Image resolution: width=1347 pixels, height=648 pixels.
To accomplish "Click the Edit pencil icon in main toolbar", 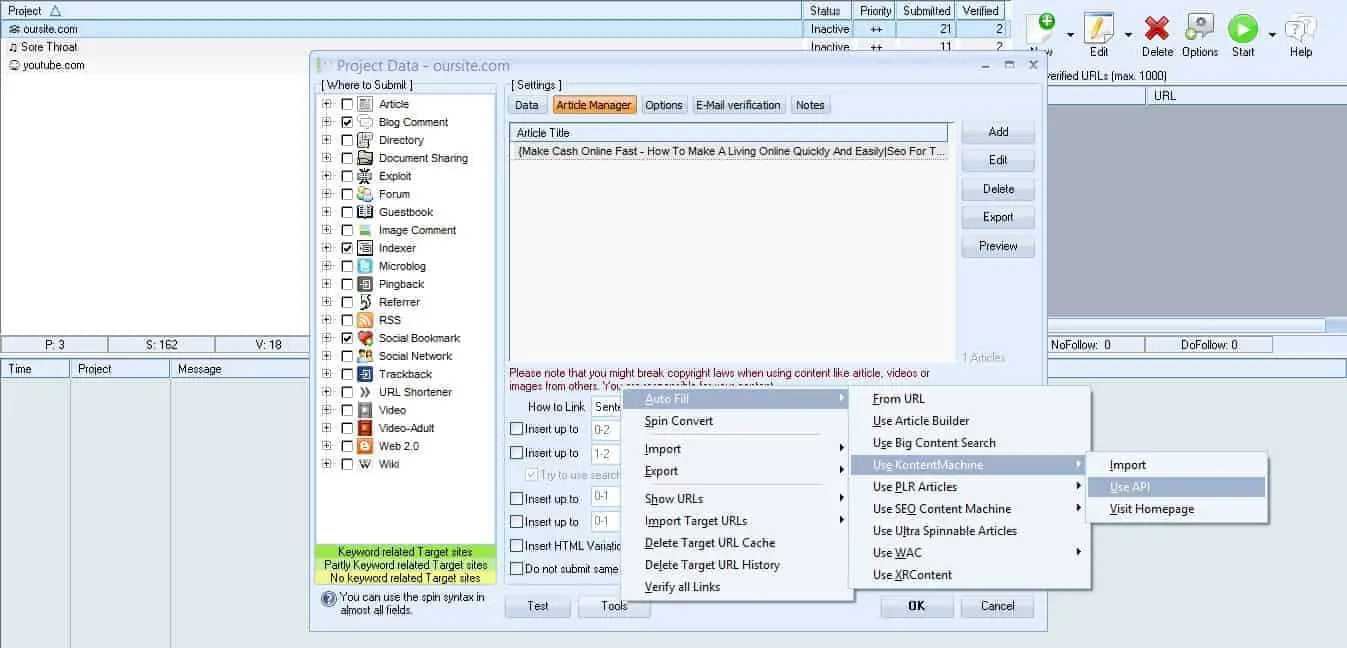I will (1099, 27).
